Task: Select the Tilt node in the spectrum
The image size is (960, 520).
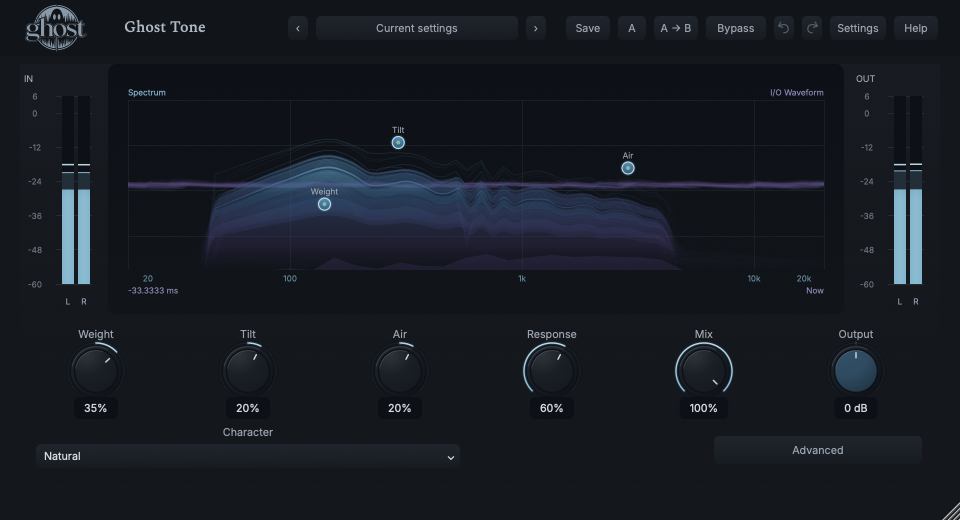Action: pos(398,143)
